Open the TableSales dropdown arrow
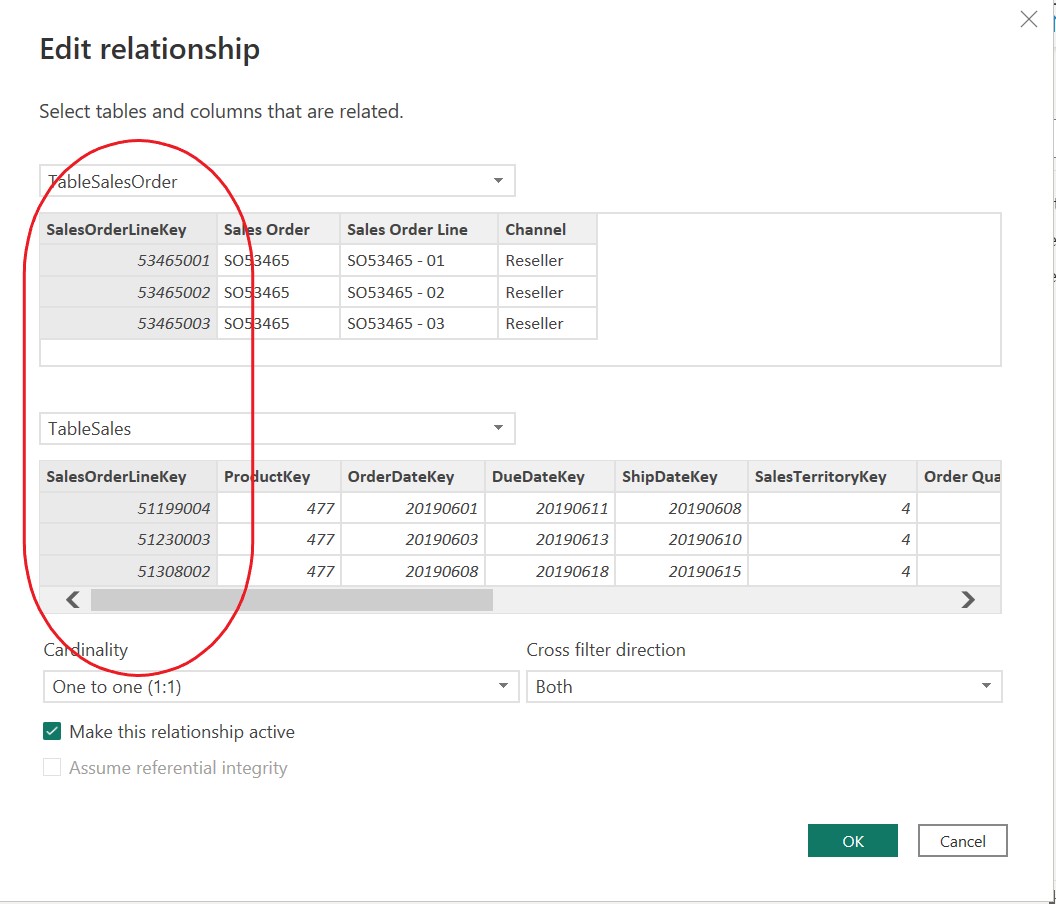 [x=497, y=428]
